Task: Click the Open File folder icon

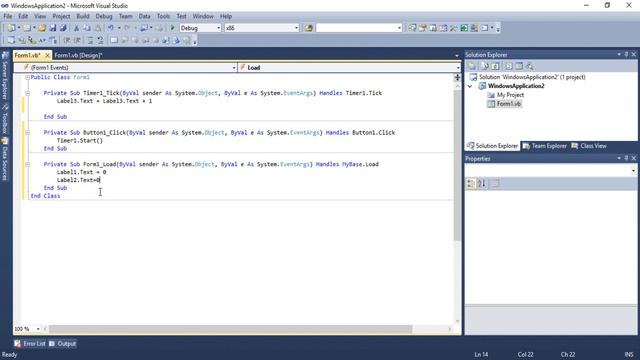Action: [x=42, y=28]
